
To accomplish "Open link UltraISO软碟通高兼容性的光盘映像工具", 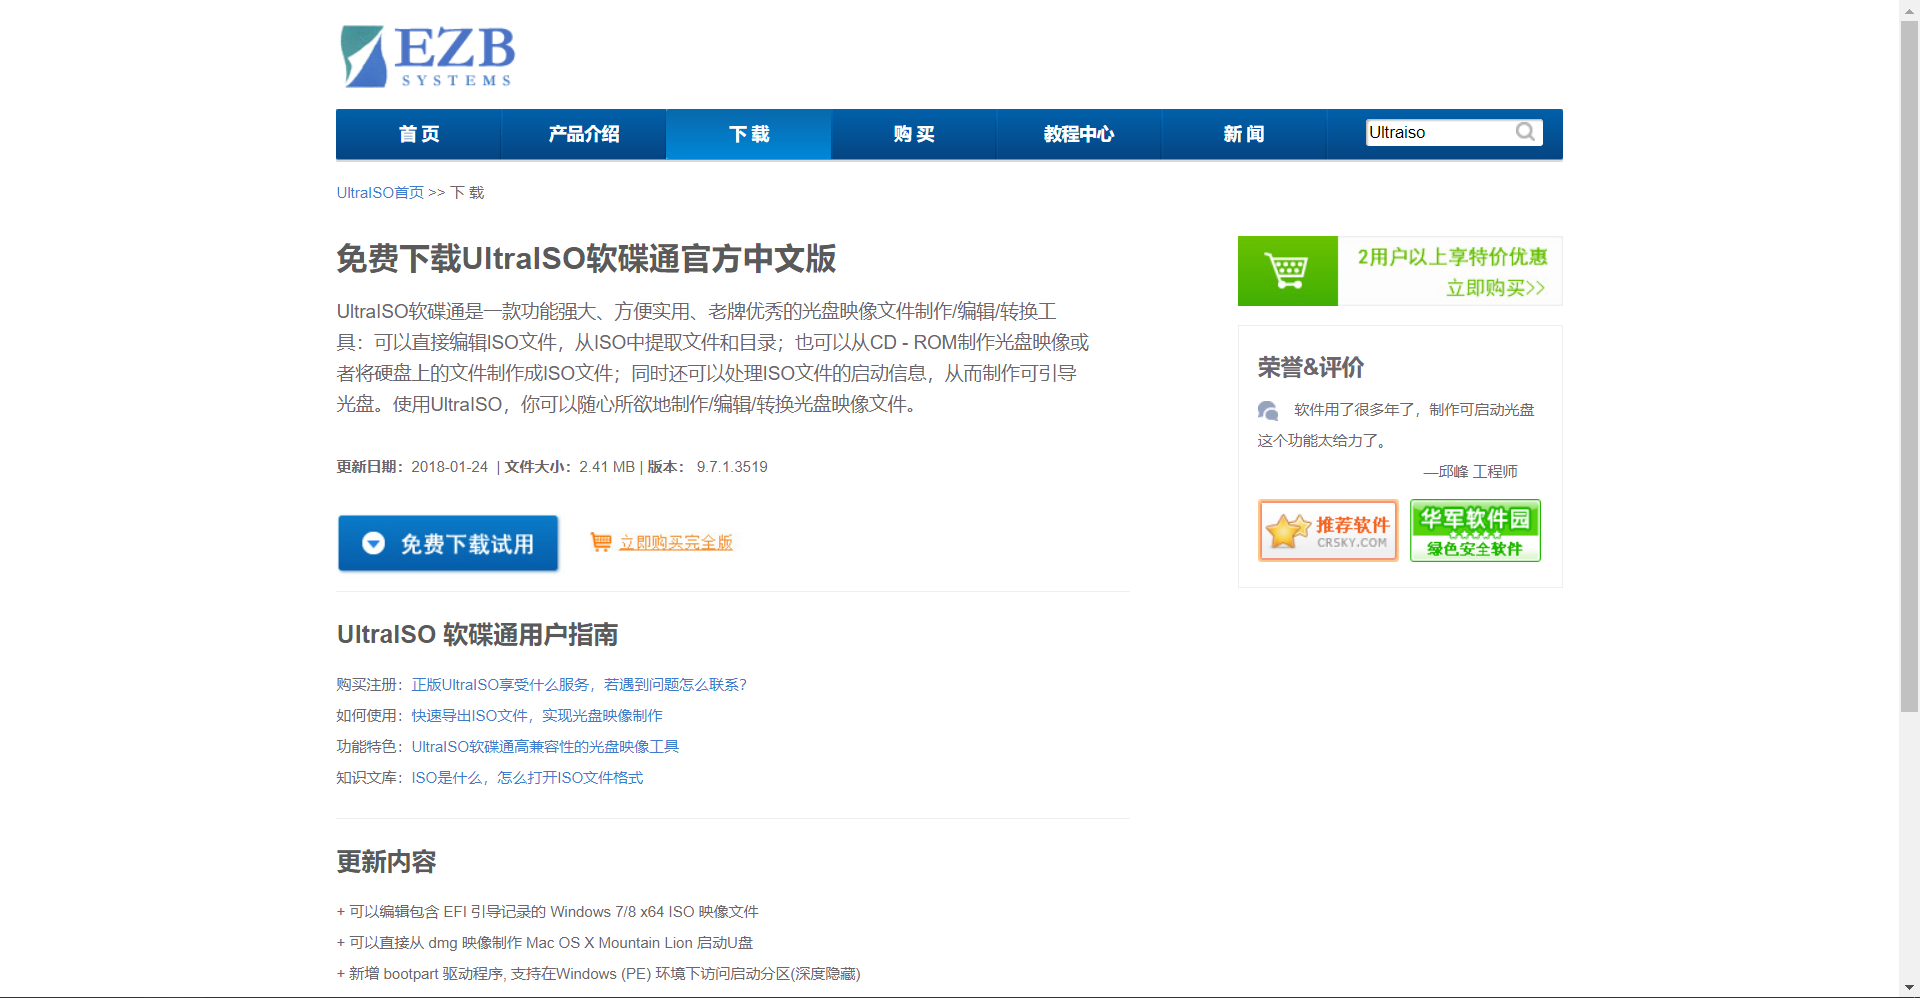I will tap(545, 746).
